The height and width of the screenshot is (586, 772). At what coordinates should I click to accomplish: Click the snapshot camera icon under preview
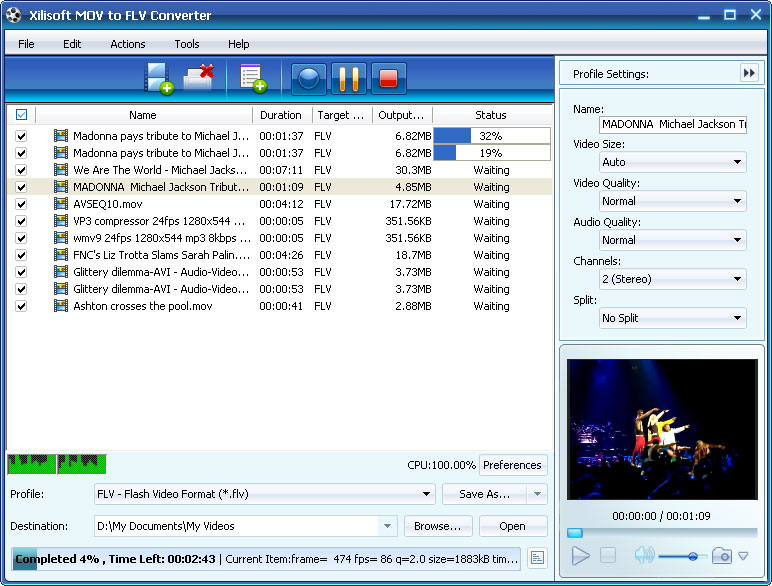[722, 556]
